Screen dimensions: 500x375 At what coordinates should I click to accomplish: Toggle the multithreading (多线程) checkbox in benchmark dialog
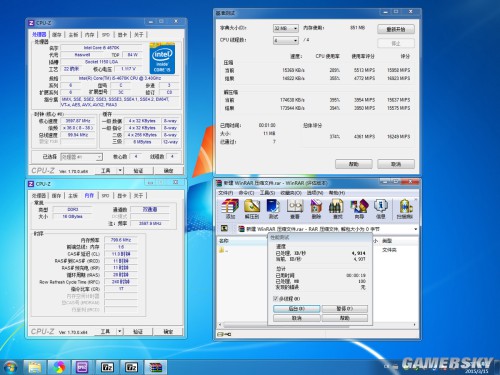pyautogui.click(x=276, y=298)
